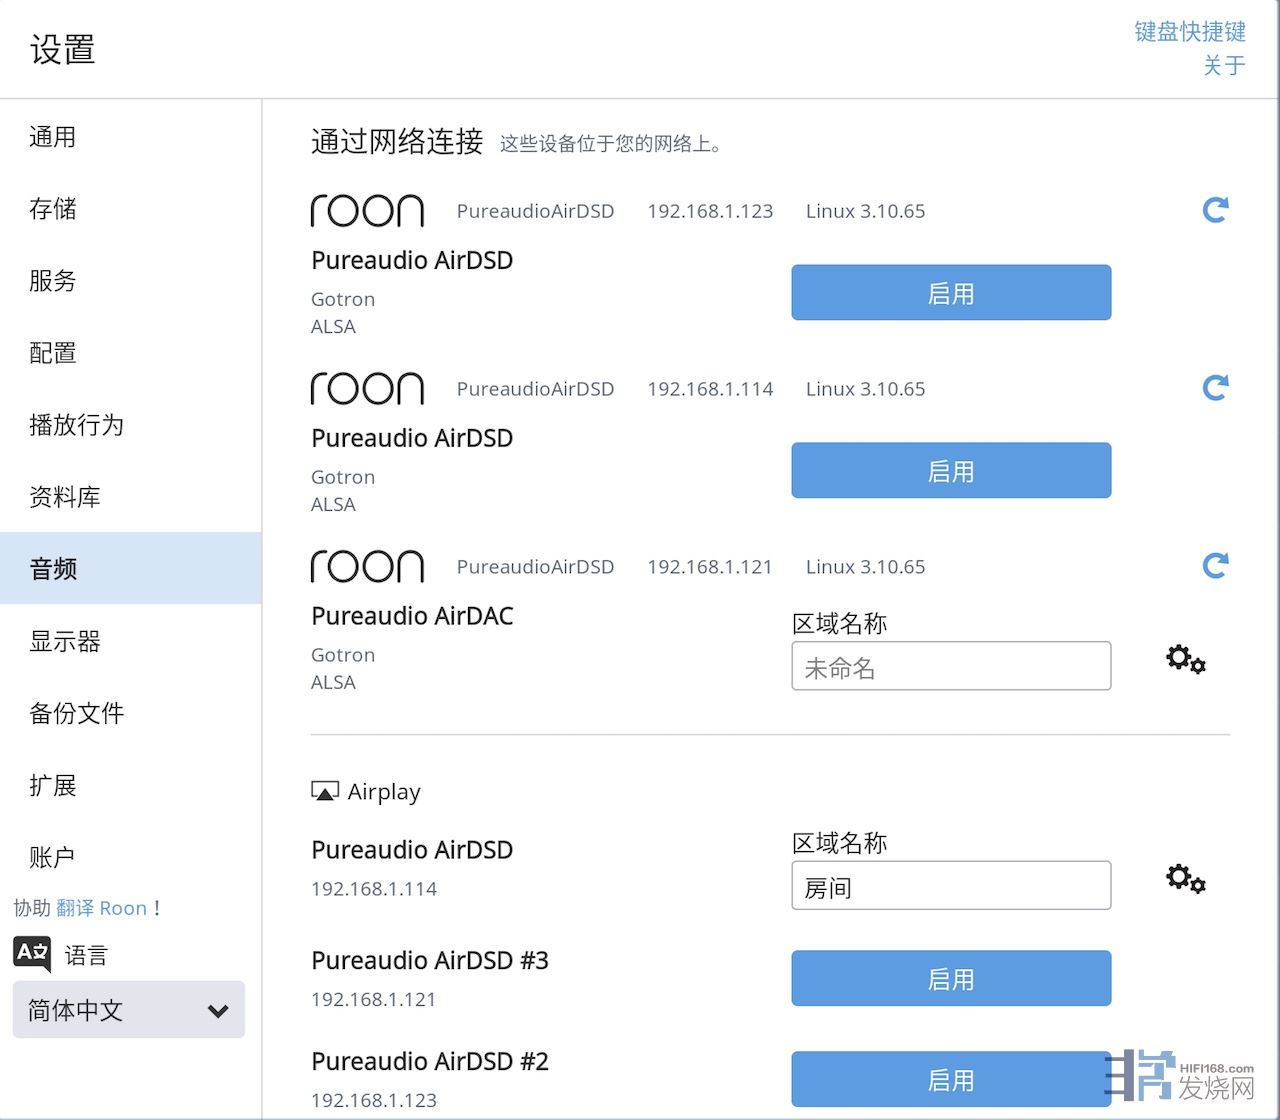Enable Airplay Pureaudio AirDSD #3

[x=951, y=979]
